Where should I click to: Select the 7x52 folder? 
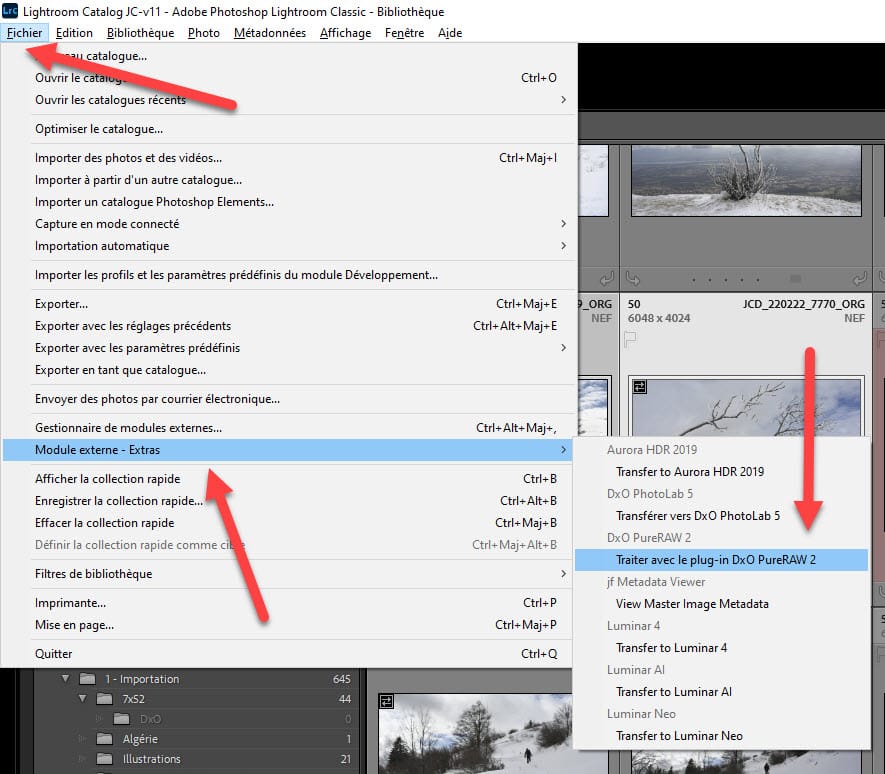[194, 699]
